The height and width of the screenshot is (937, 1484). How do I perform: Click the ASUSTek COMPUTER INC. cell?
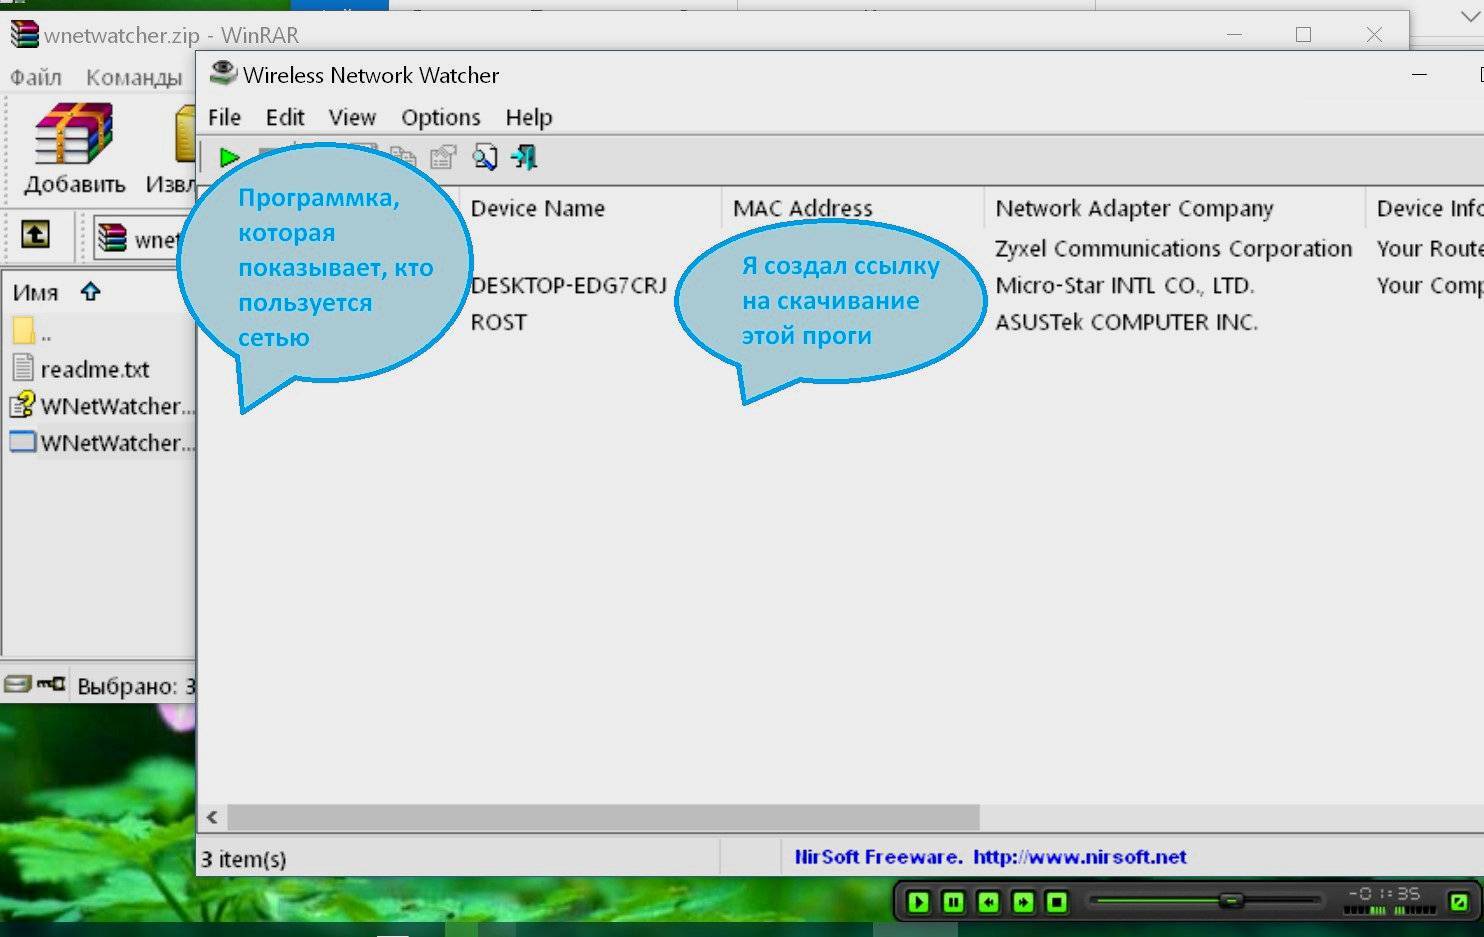point(1126,322)
